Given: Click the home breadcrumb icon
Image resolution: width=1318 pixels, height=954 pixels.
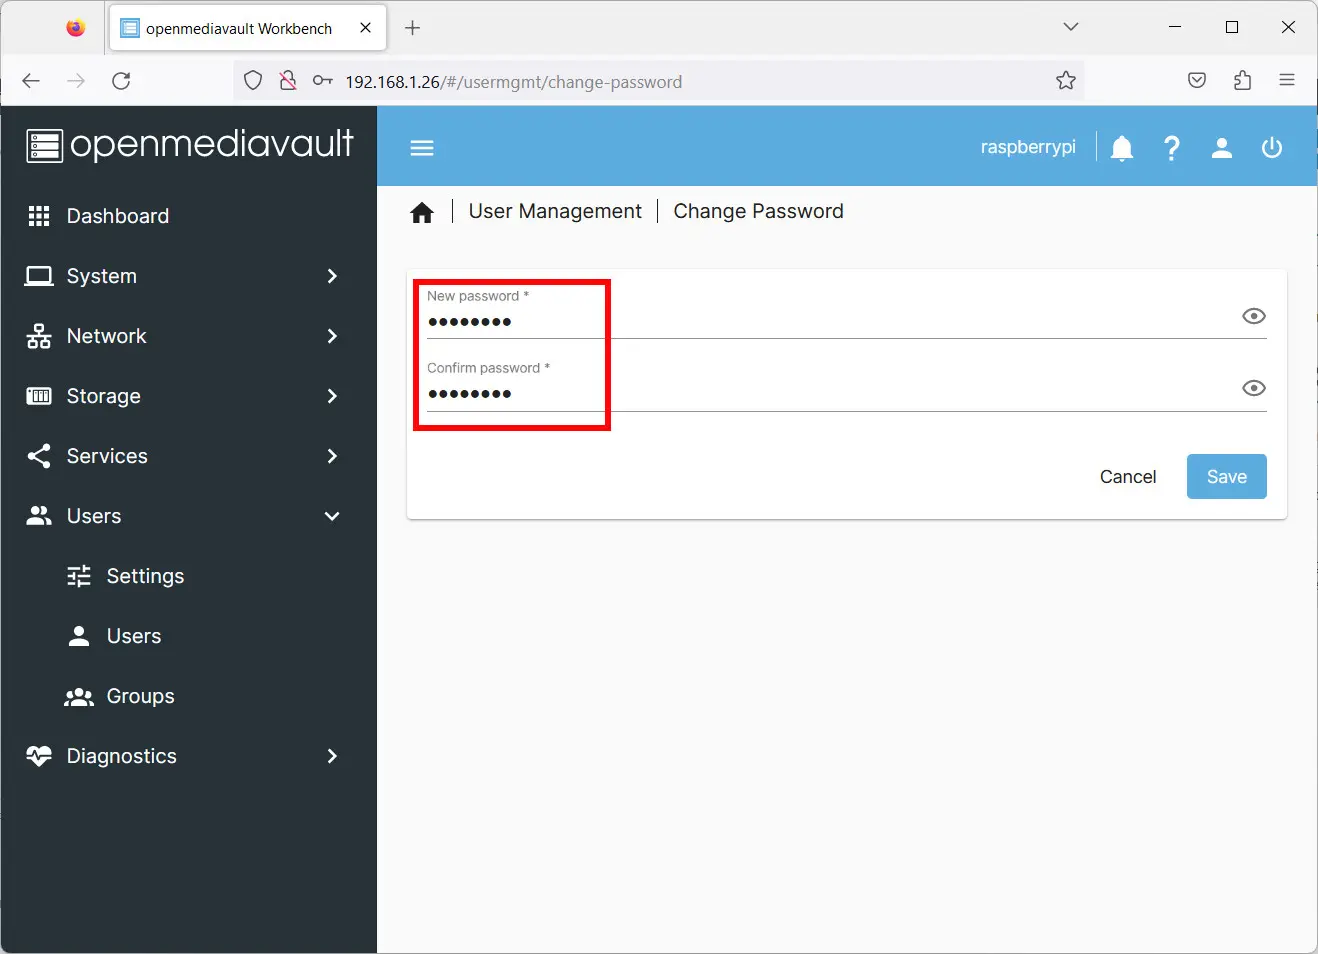Looking at the screenshot, I should [422, 211].
